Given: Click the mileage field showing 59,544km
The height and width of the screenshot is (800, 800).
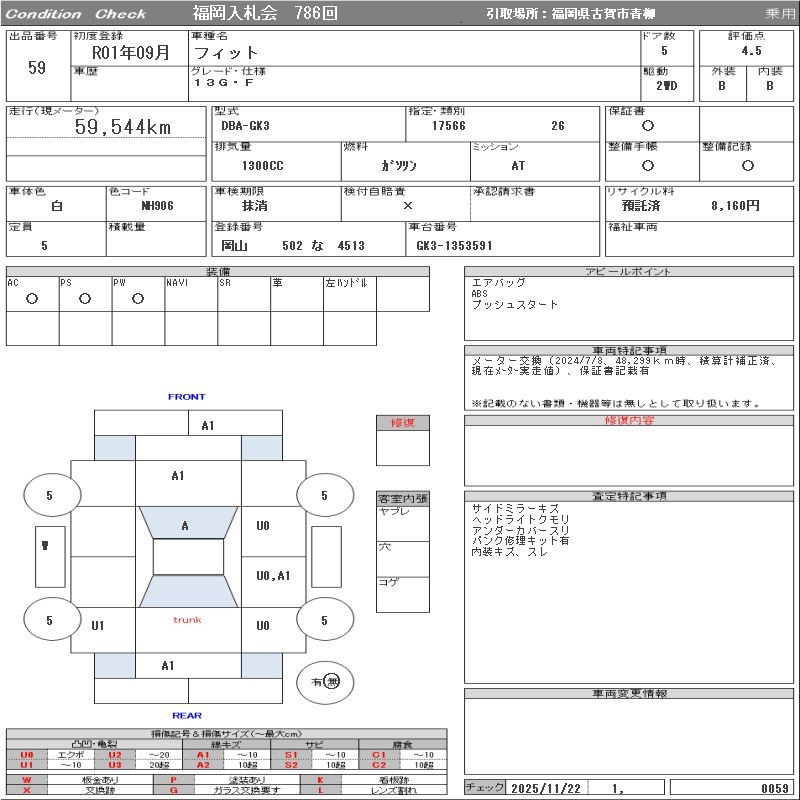Looking at the screenshot, I should coord(123,128).
